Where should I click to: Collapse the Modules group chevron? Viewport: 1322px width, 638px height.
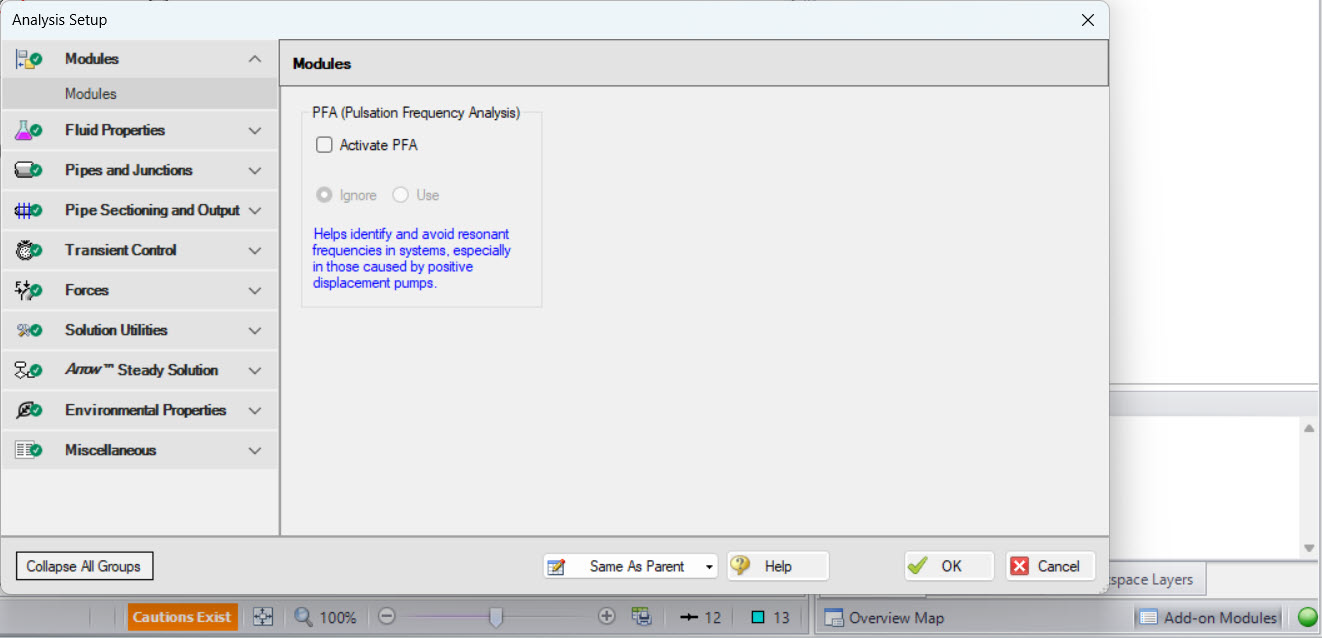tap(255, 59)
